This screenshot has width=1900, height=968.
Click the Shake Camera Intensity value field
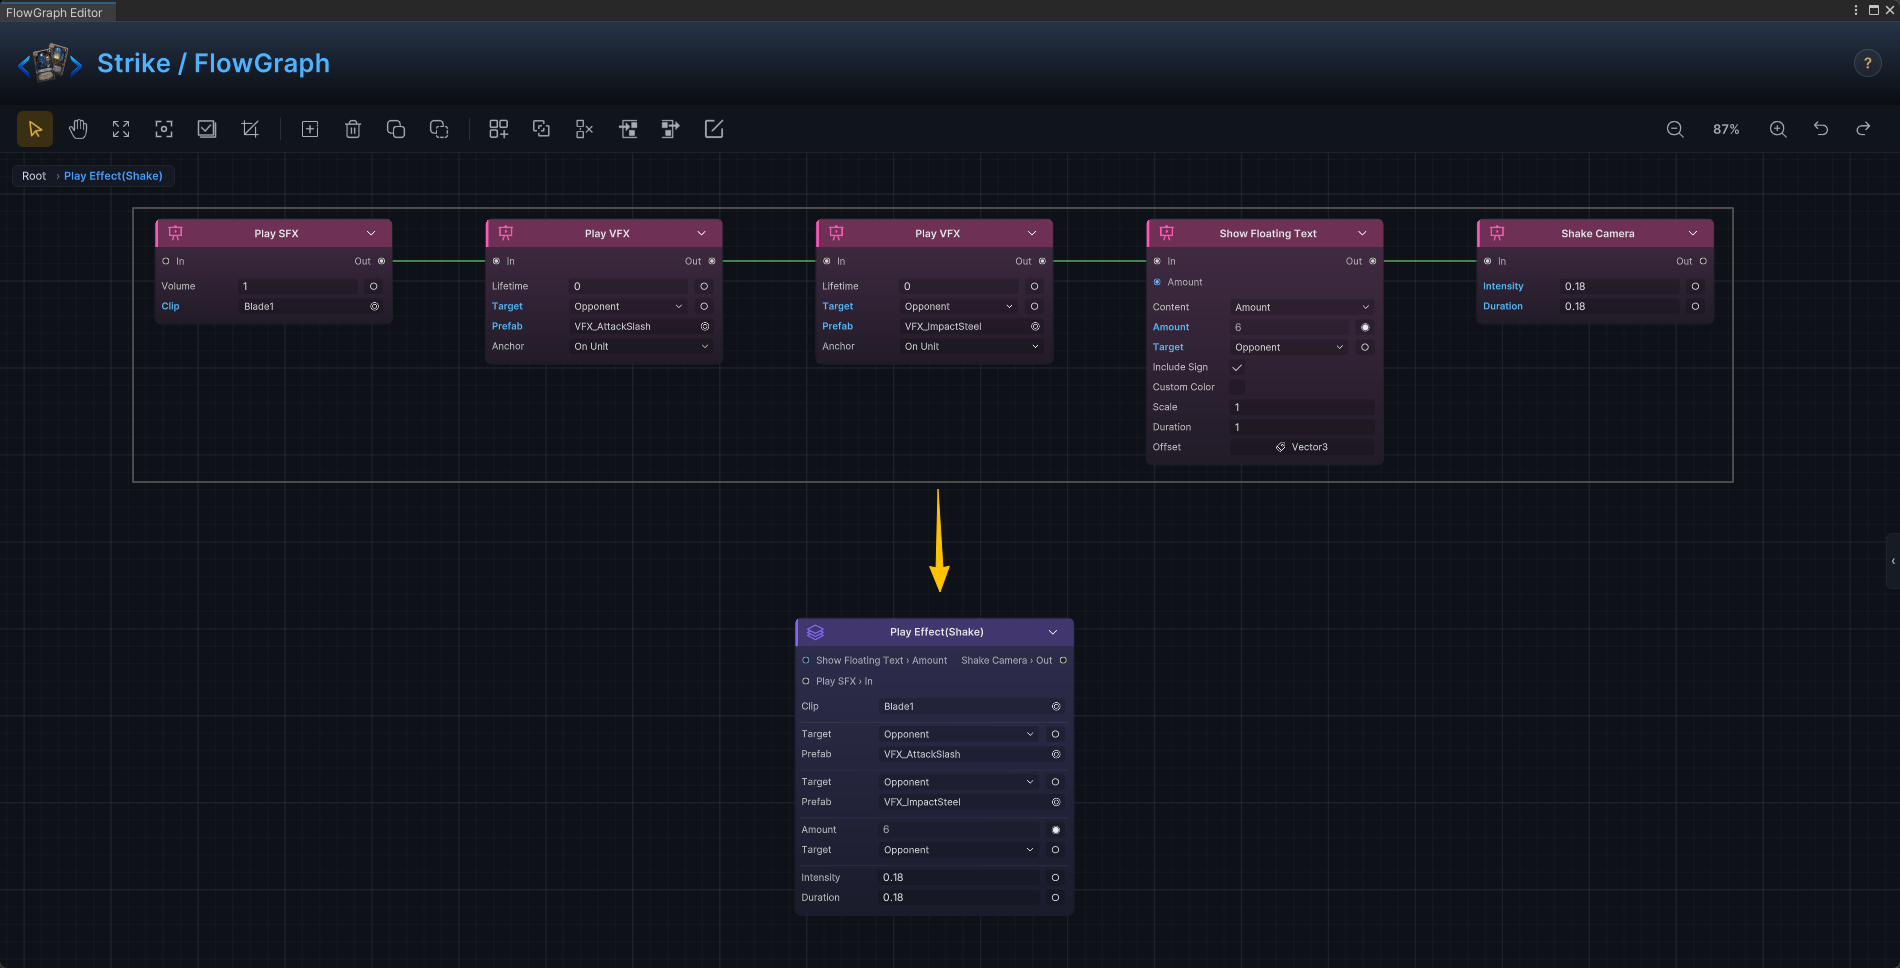(x=1620, y=286)
